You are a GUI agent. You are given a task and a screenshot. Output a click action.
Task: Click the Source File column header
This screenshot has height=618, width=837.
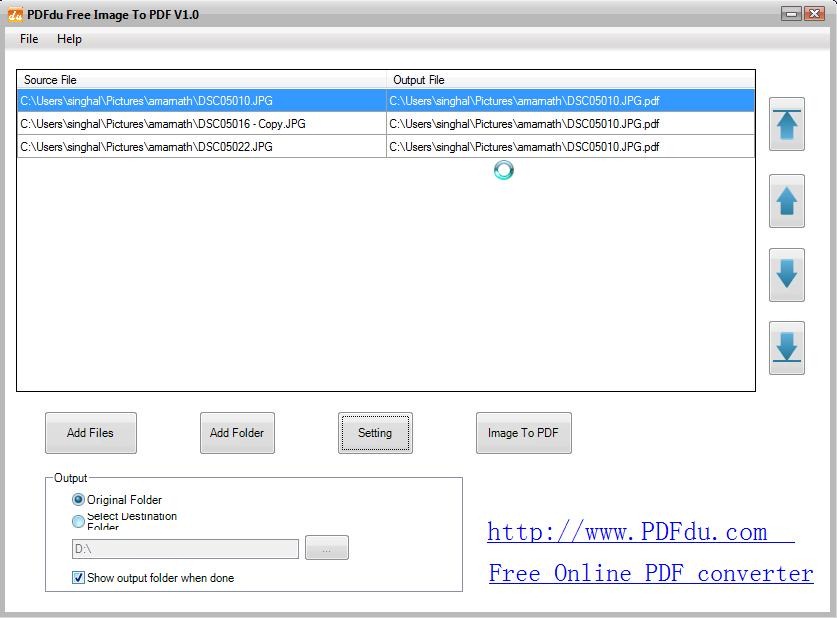(x=202, y=80)
